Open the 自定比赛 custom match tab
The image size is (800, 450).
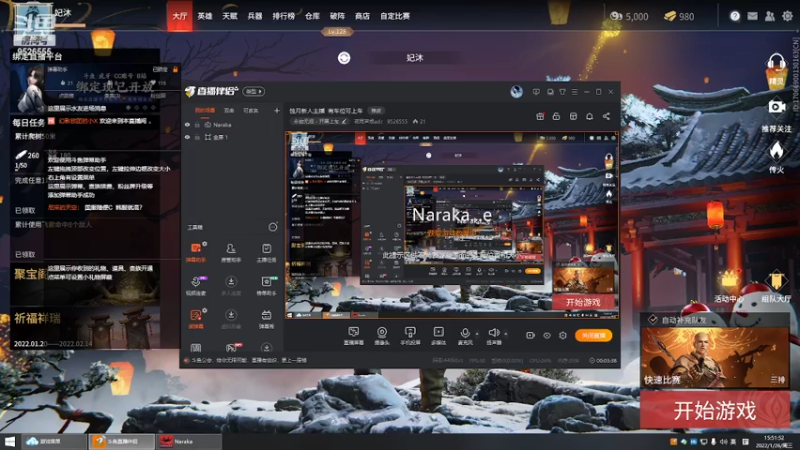(x=395, y=16)
